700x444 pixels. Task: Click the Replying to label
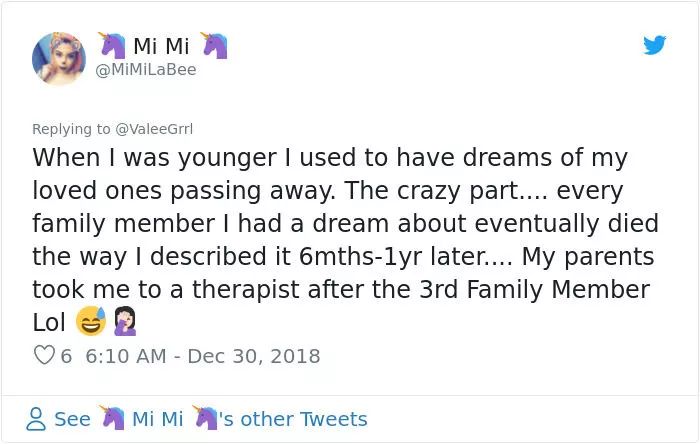(x=71, y=129)
